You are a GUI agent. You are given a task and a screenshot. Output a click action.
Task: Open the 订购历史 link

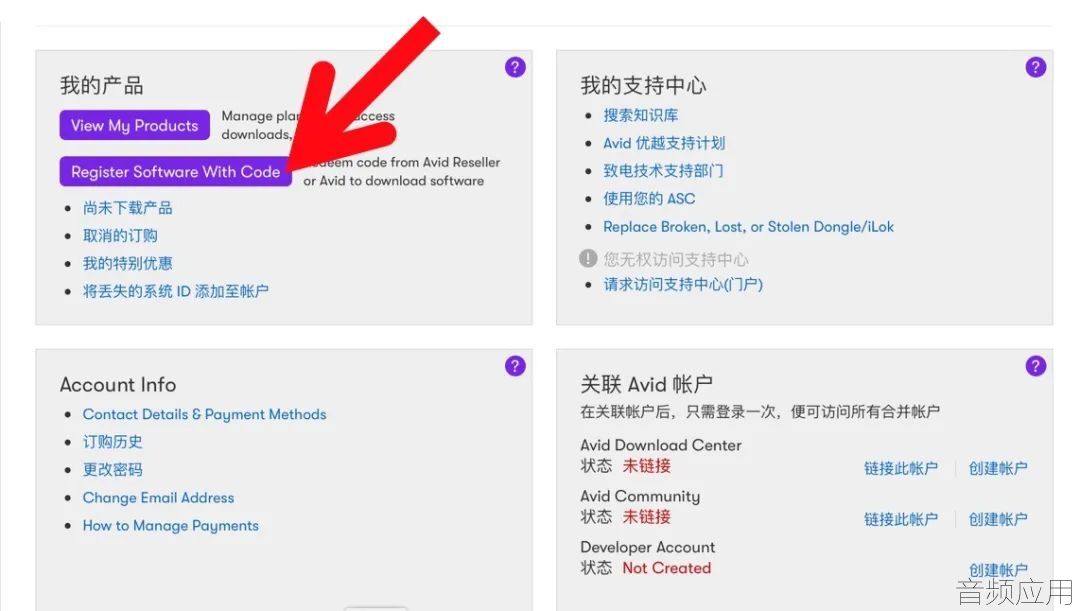point(112,442)
